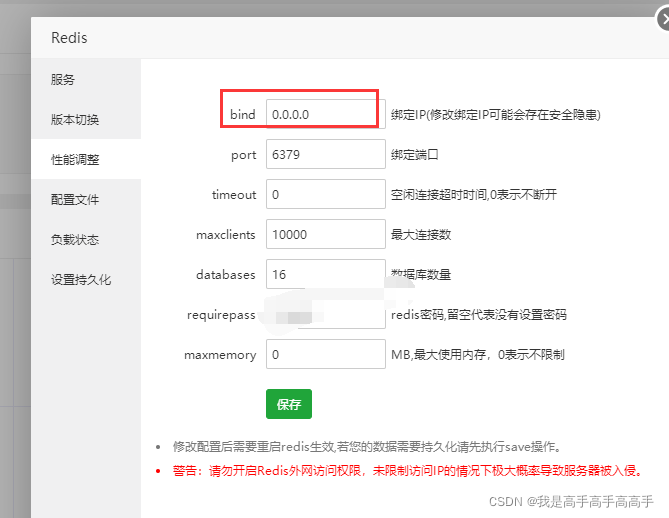Click the 最大连接数 label
This screenshot has width=669, height=518.
(x=421, y=234)
